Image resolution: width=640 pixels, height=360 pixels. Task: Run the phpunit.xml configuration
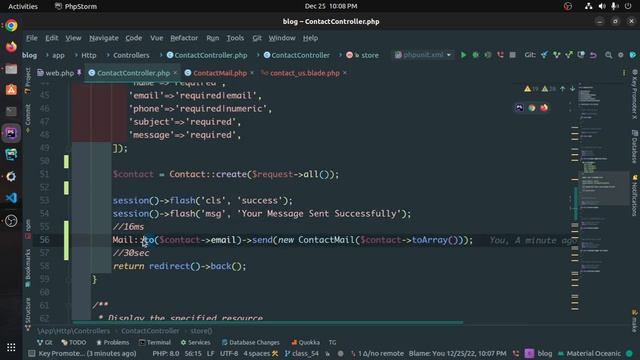point(463,55)
